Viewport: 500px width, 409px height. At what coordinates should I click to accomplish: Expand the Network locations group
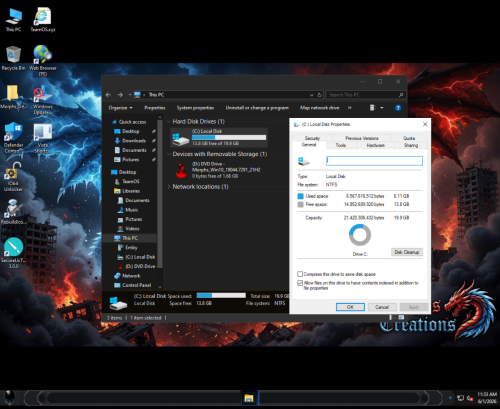pyautogui.click(x=169, y=187)
